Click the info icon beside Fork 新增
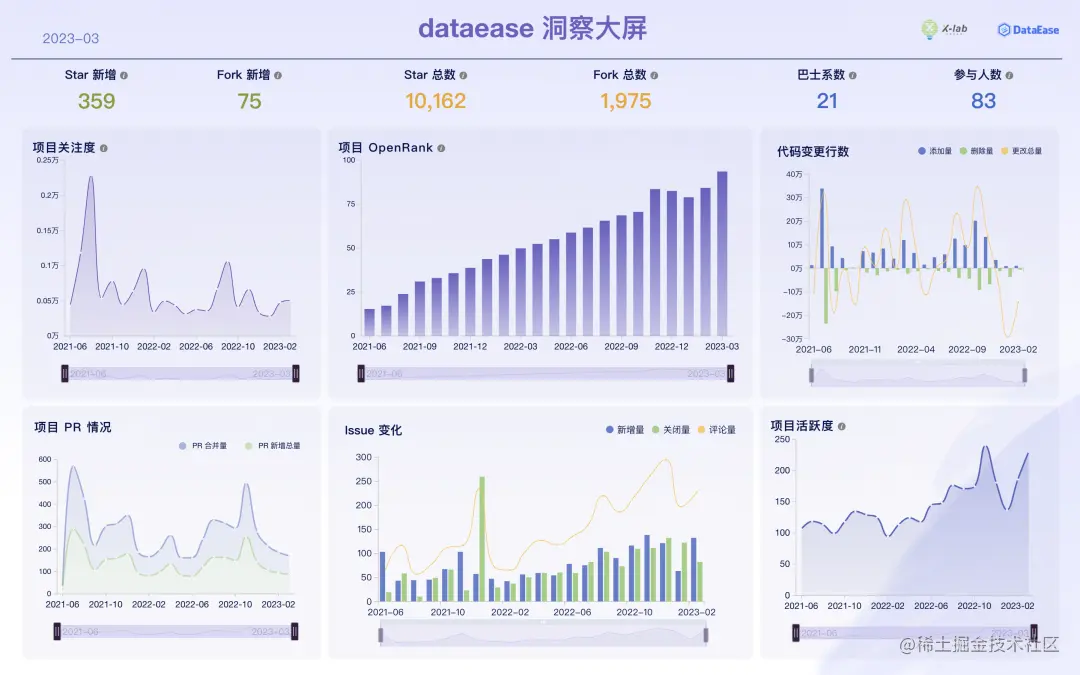This screenshot has width=1080, height=675. (x=278, y=76)
